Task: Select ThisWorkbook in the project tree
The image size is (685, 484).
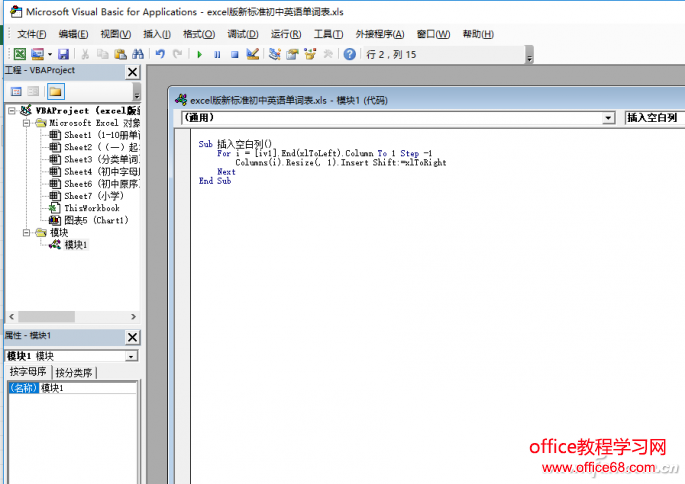Action: point(84,208)
